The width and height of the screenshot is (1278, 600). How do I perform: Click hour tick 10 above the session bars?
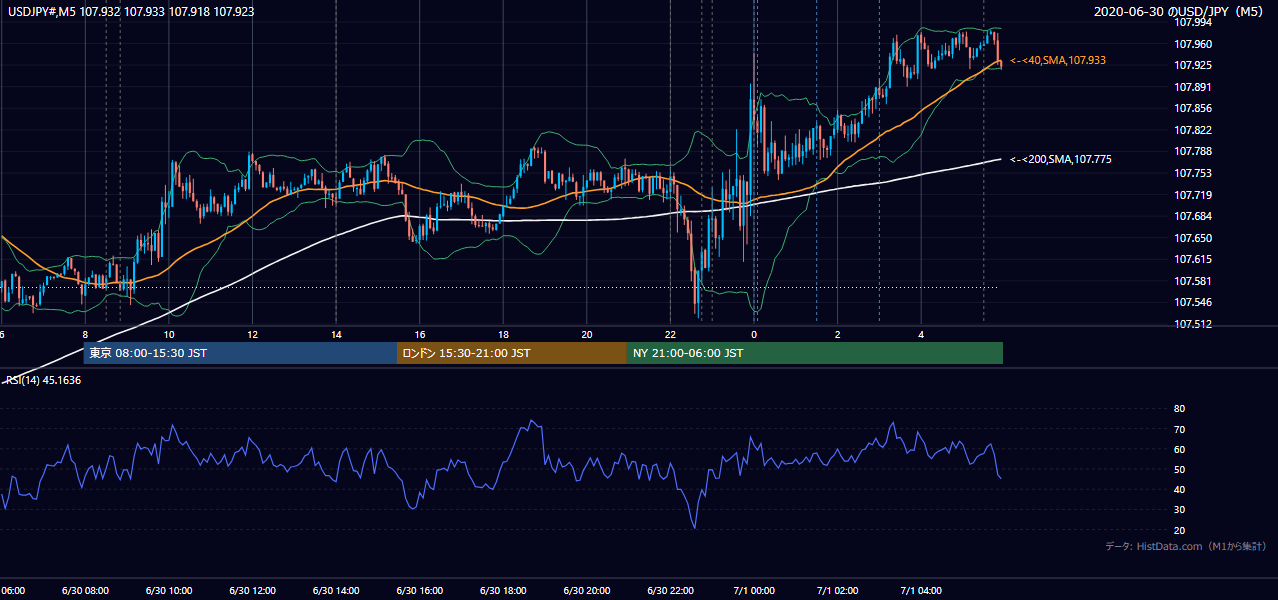coord(169,335)
